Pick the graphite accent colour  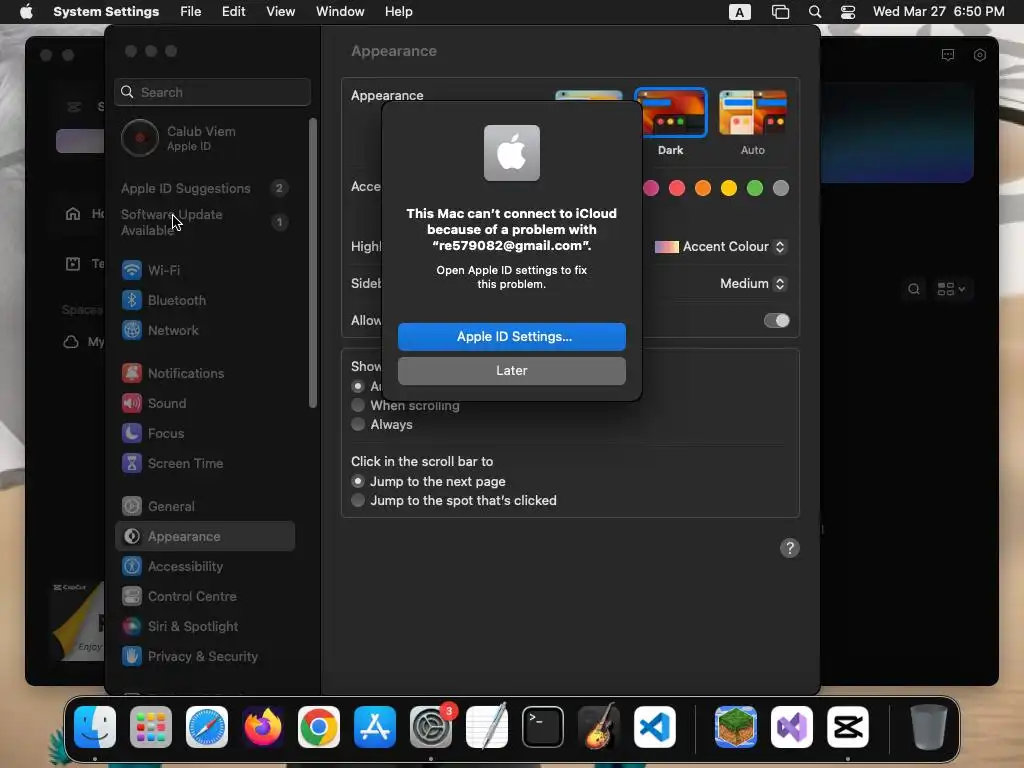[x=780, y=188]
